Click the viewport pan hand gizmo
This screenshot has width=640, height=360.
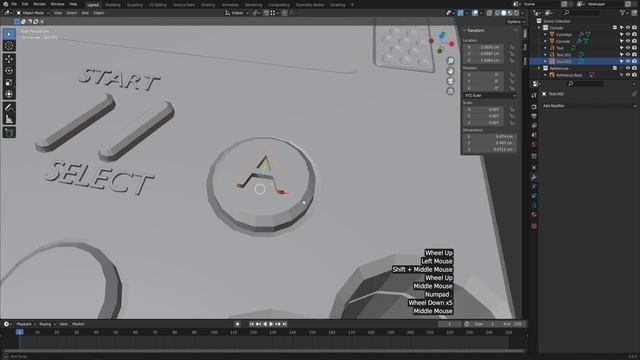[451, 71]
